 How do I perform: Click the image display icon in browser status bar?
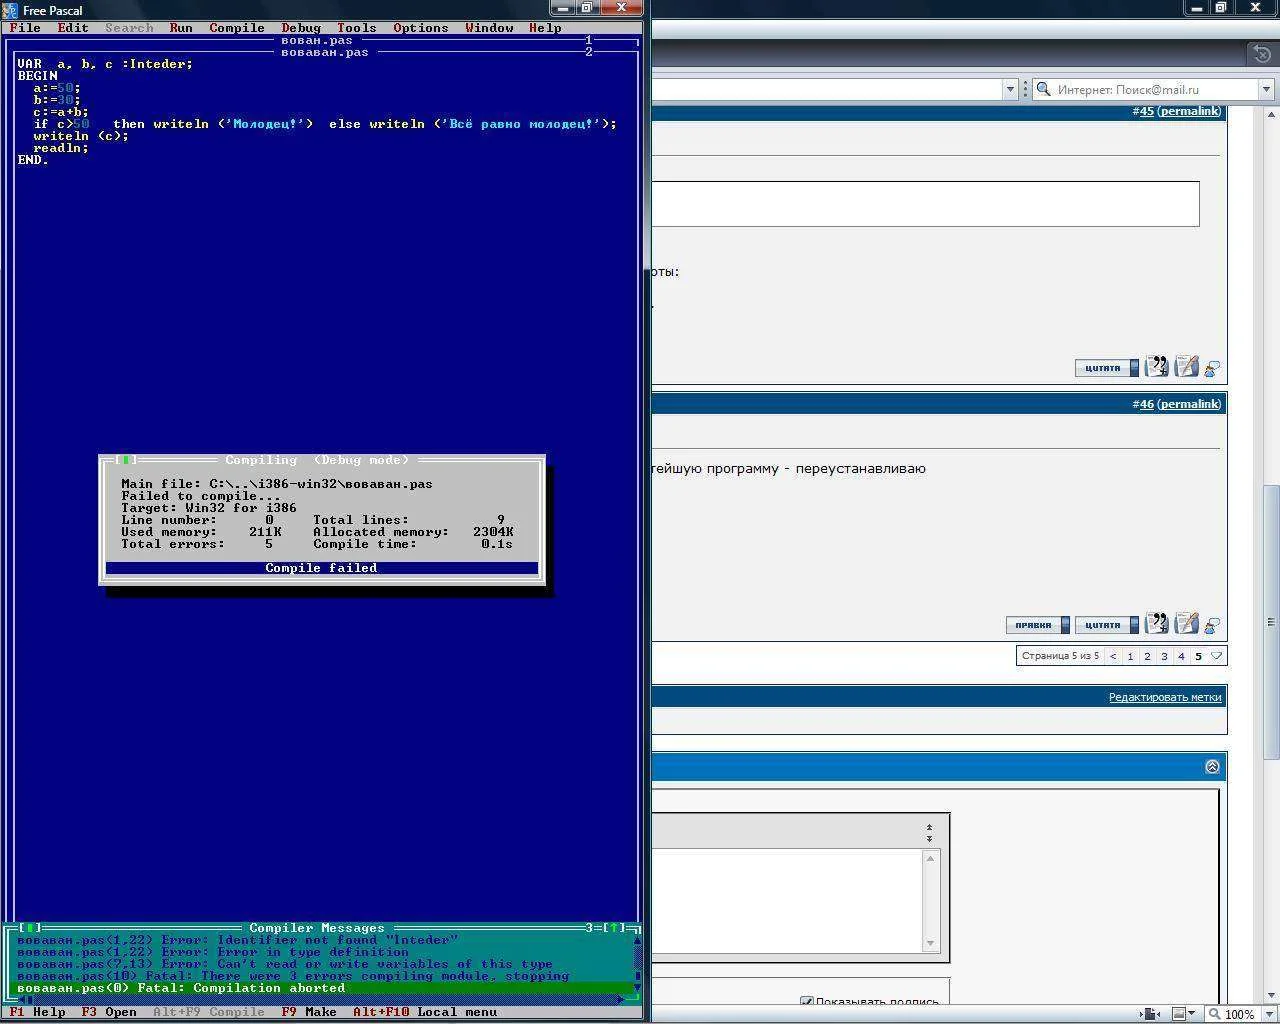[1178, 1014]
